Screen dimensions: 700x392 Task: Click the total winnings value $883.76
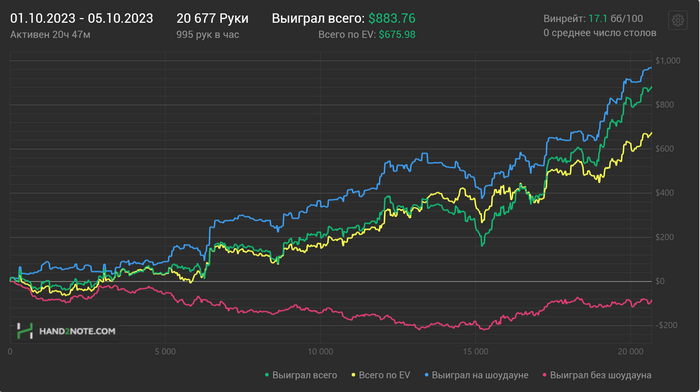click(392, 18)
